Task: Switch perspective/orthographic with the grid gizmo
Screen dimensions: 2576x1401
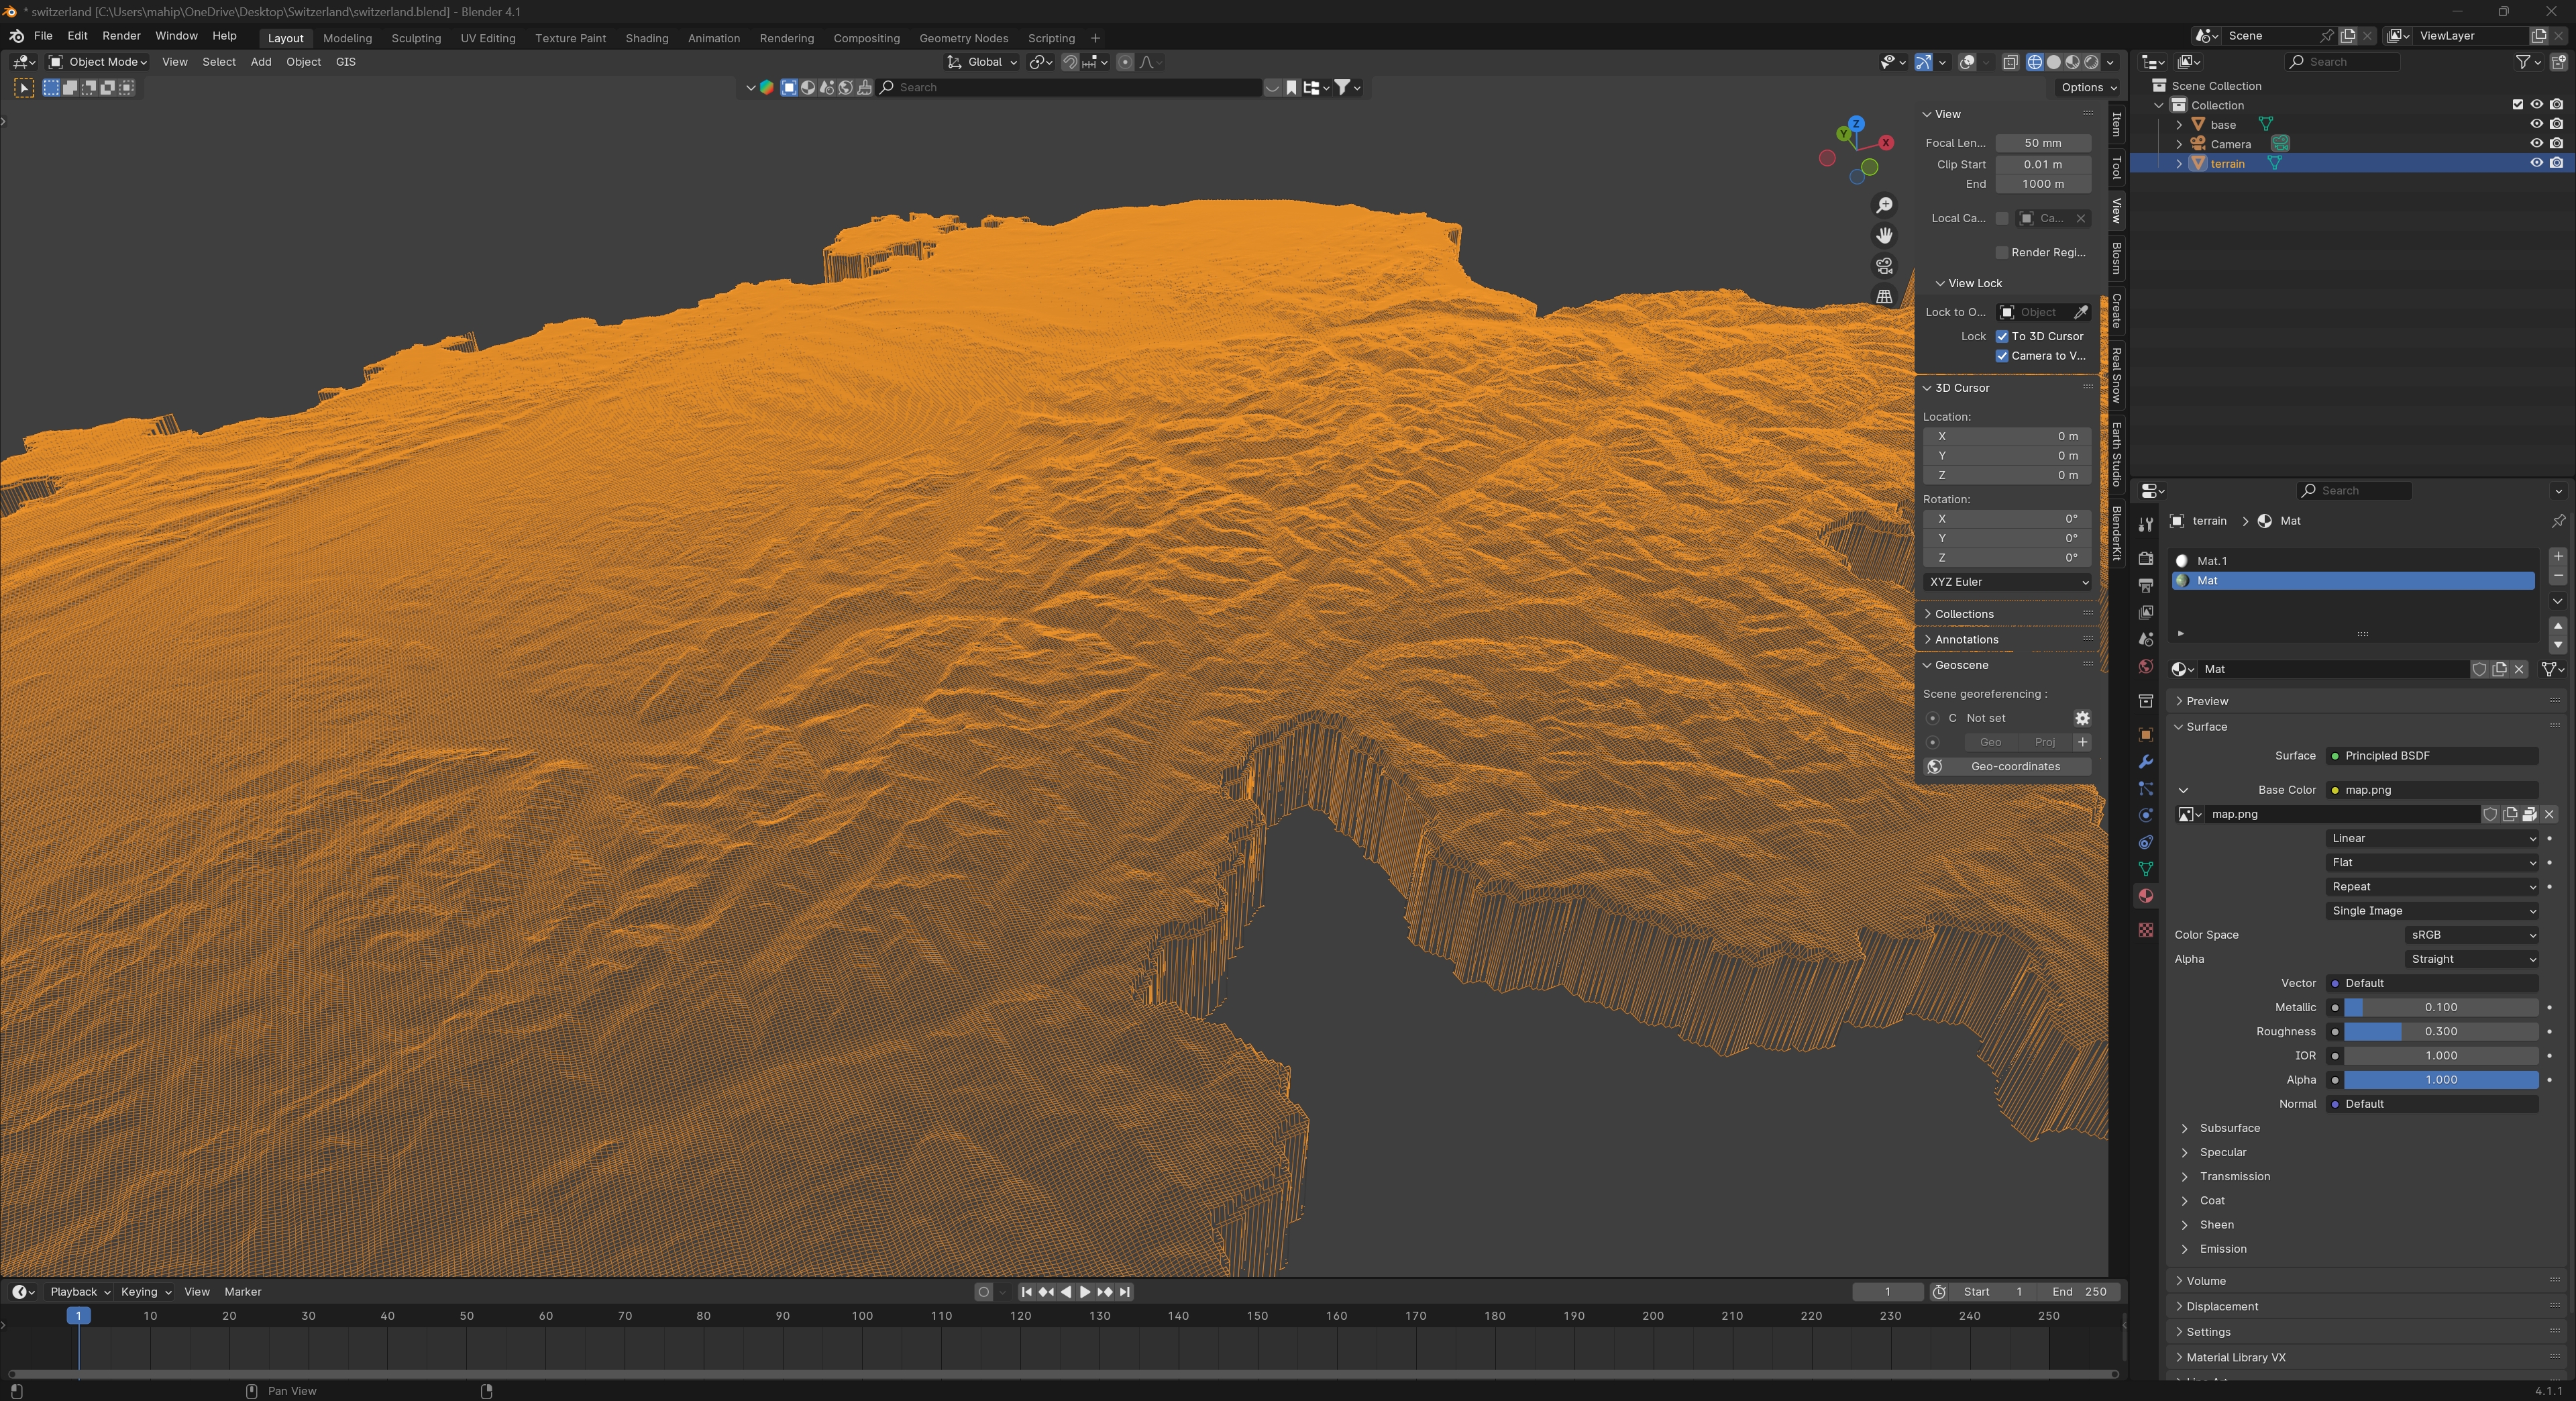Action: (x=1884, y=297)
